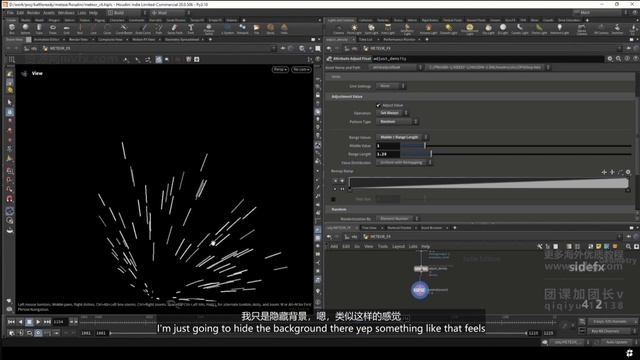Open the No cam viewport dropdown

(x=301, y=69)
